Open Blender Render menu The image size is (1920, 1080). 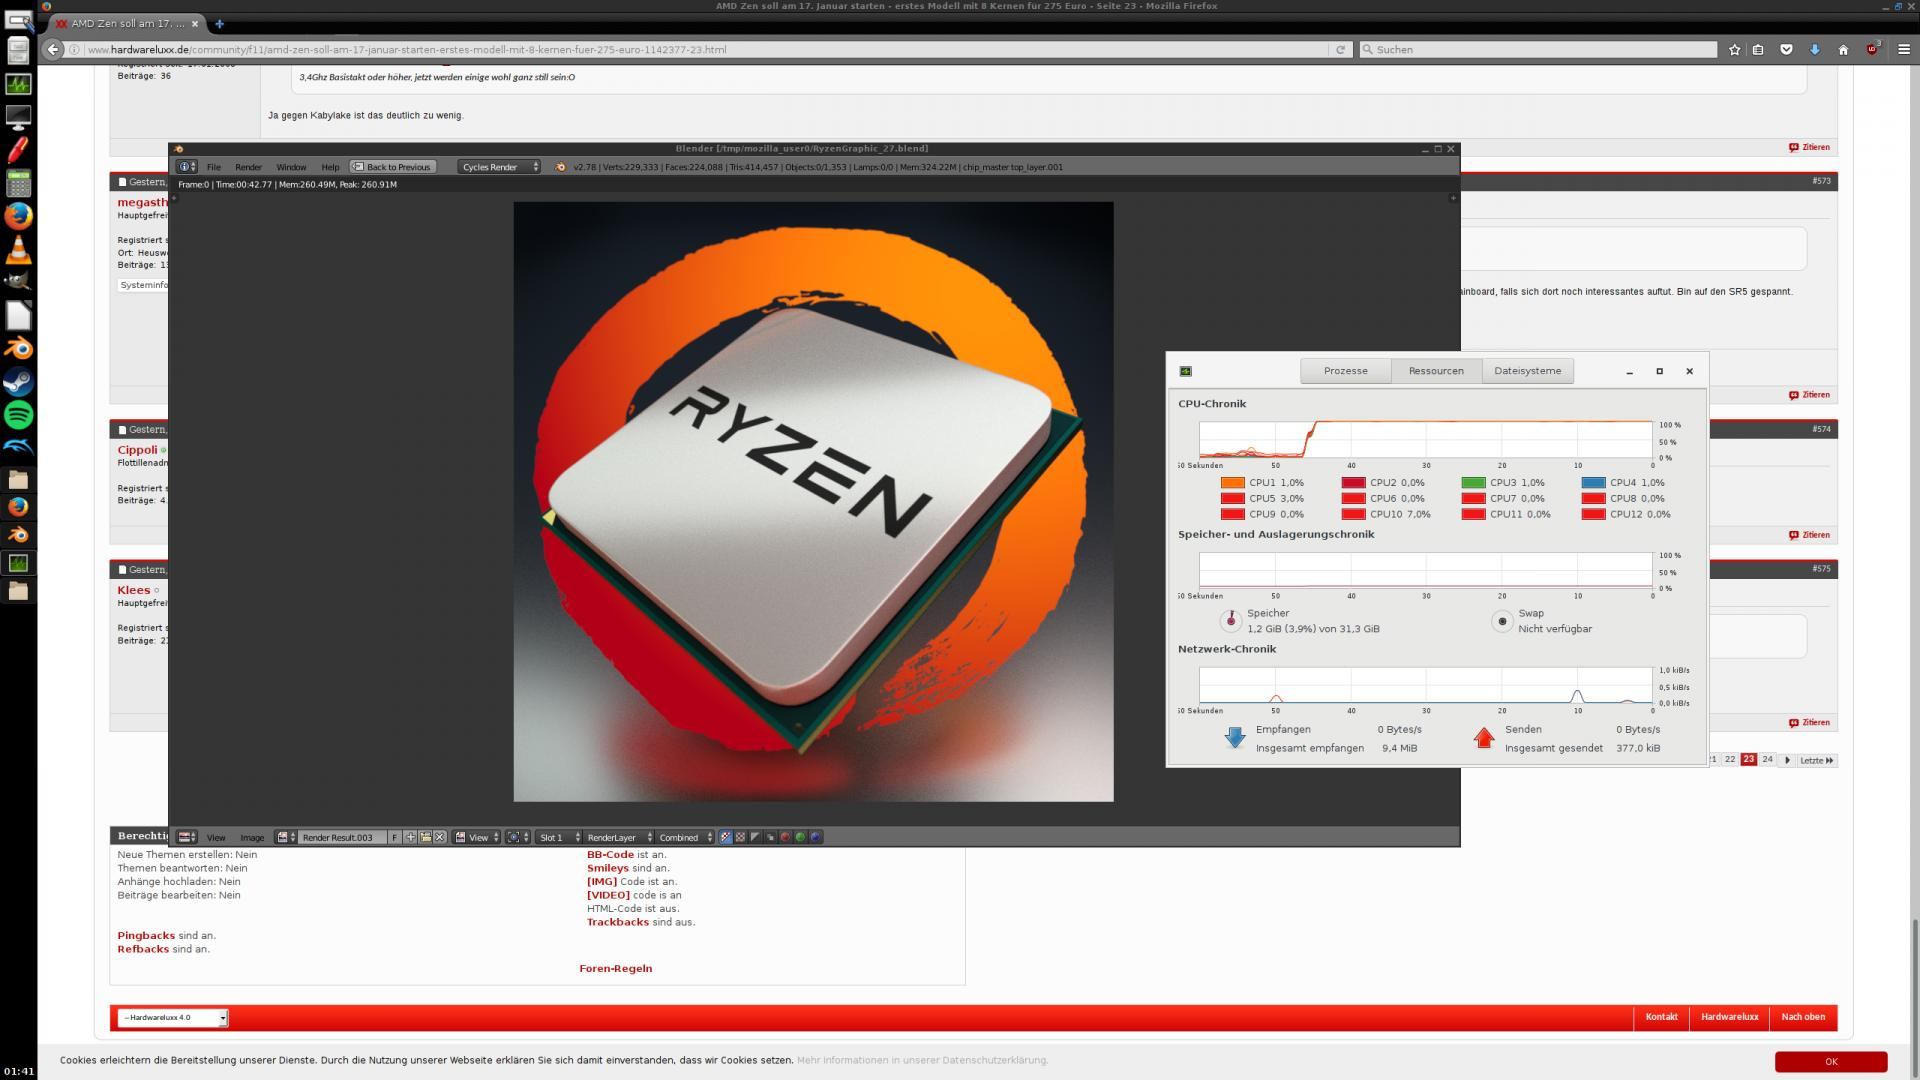tap(248, 167)
